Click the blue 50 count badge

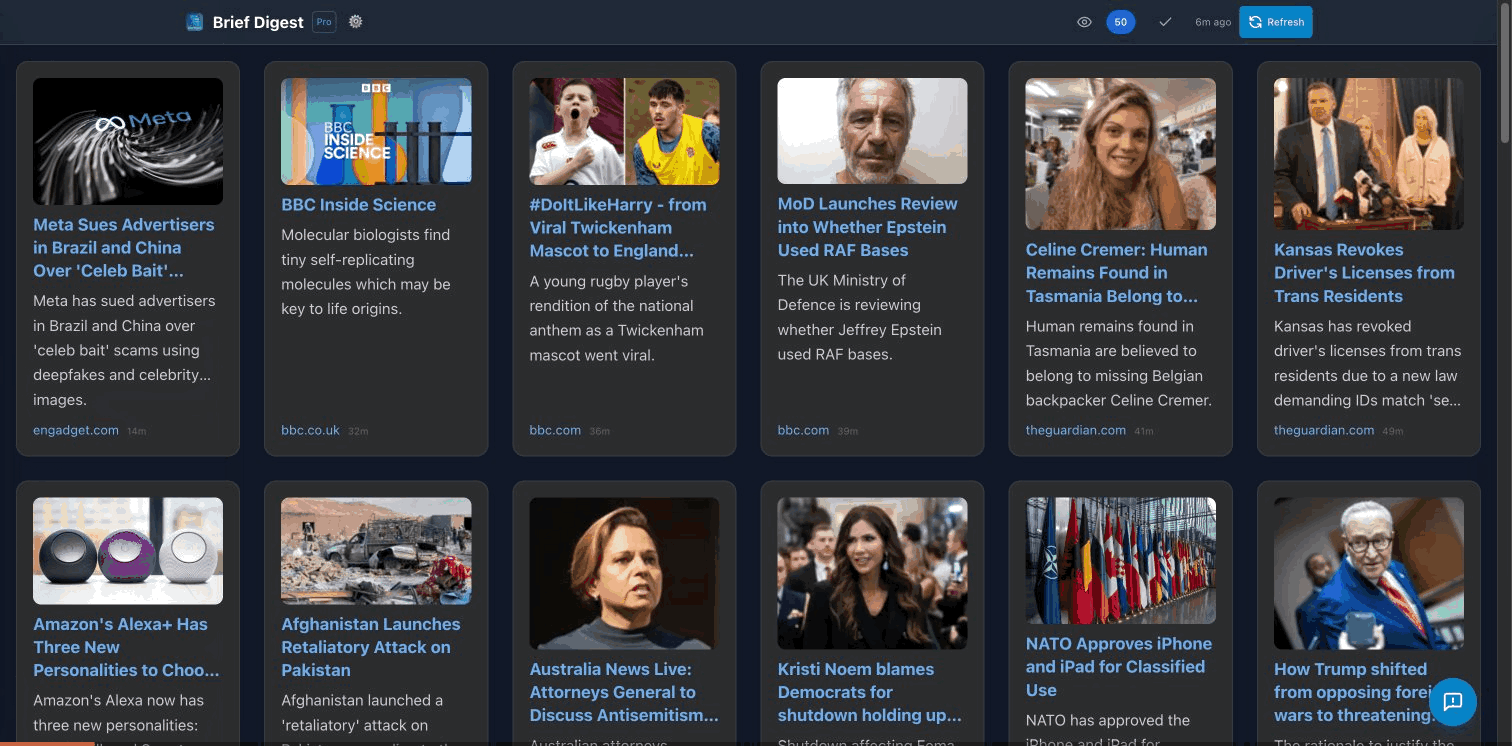click(1120, 22)
